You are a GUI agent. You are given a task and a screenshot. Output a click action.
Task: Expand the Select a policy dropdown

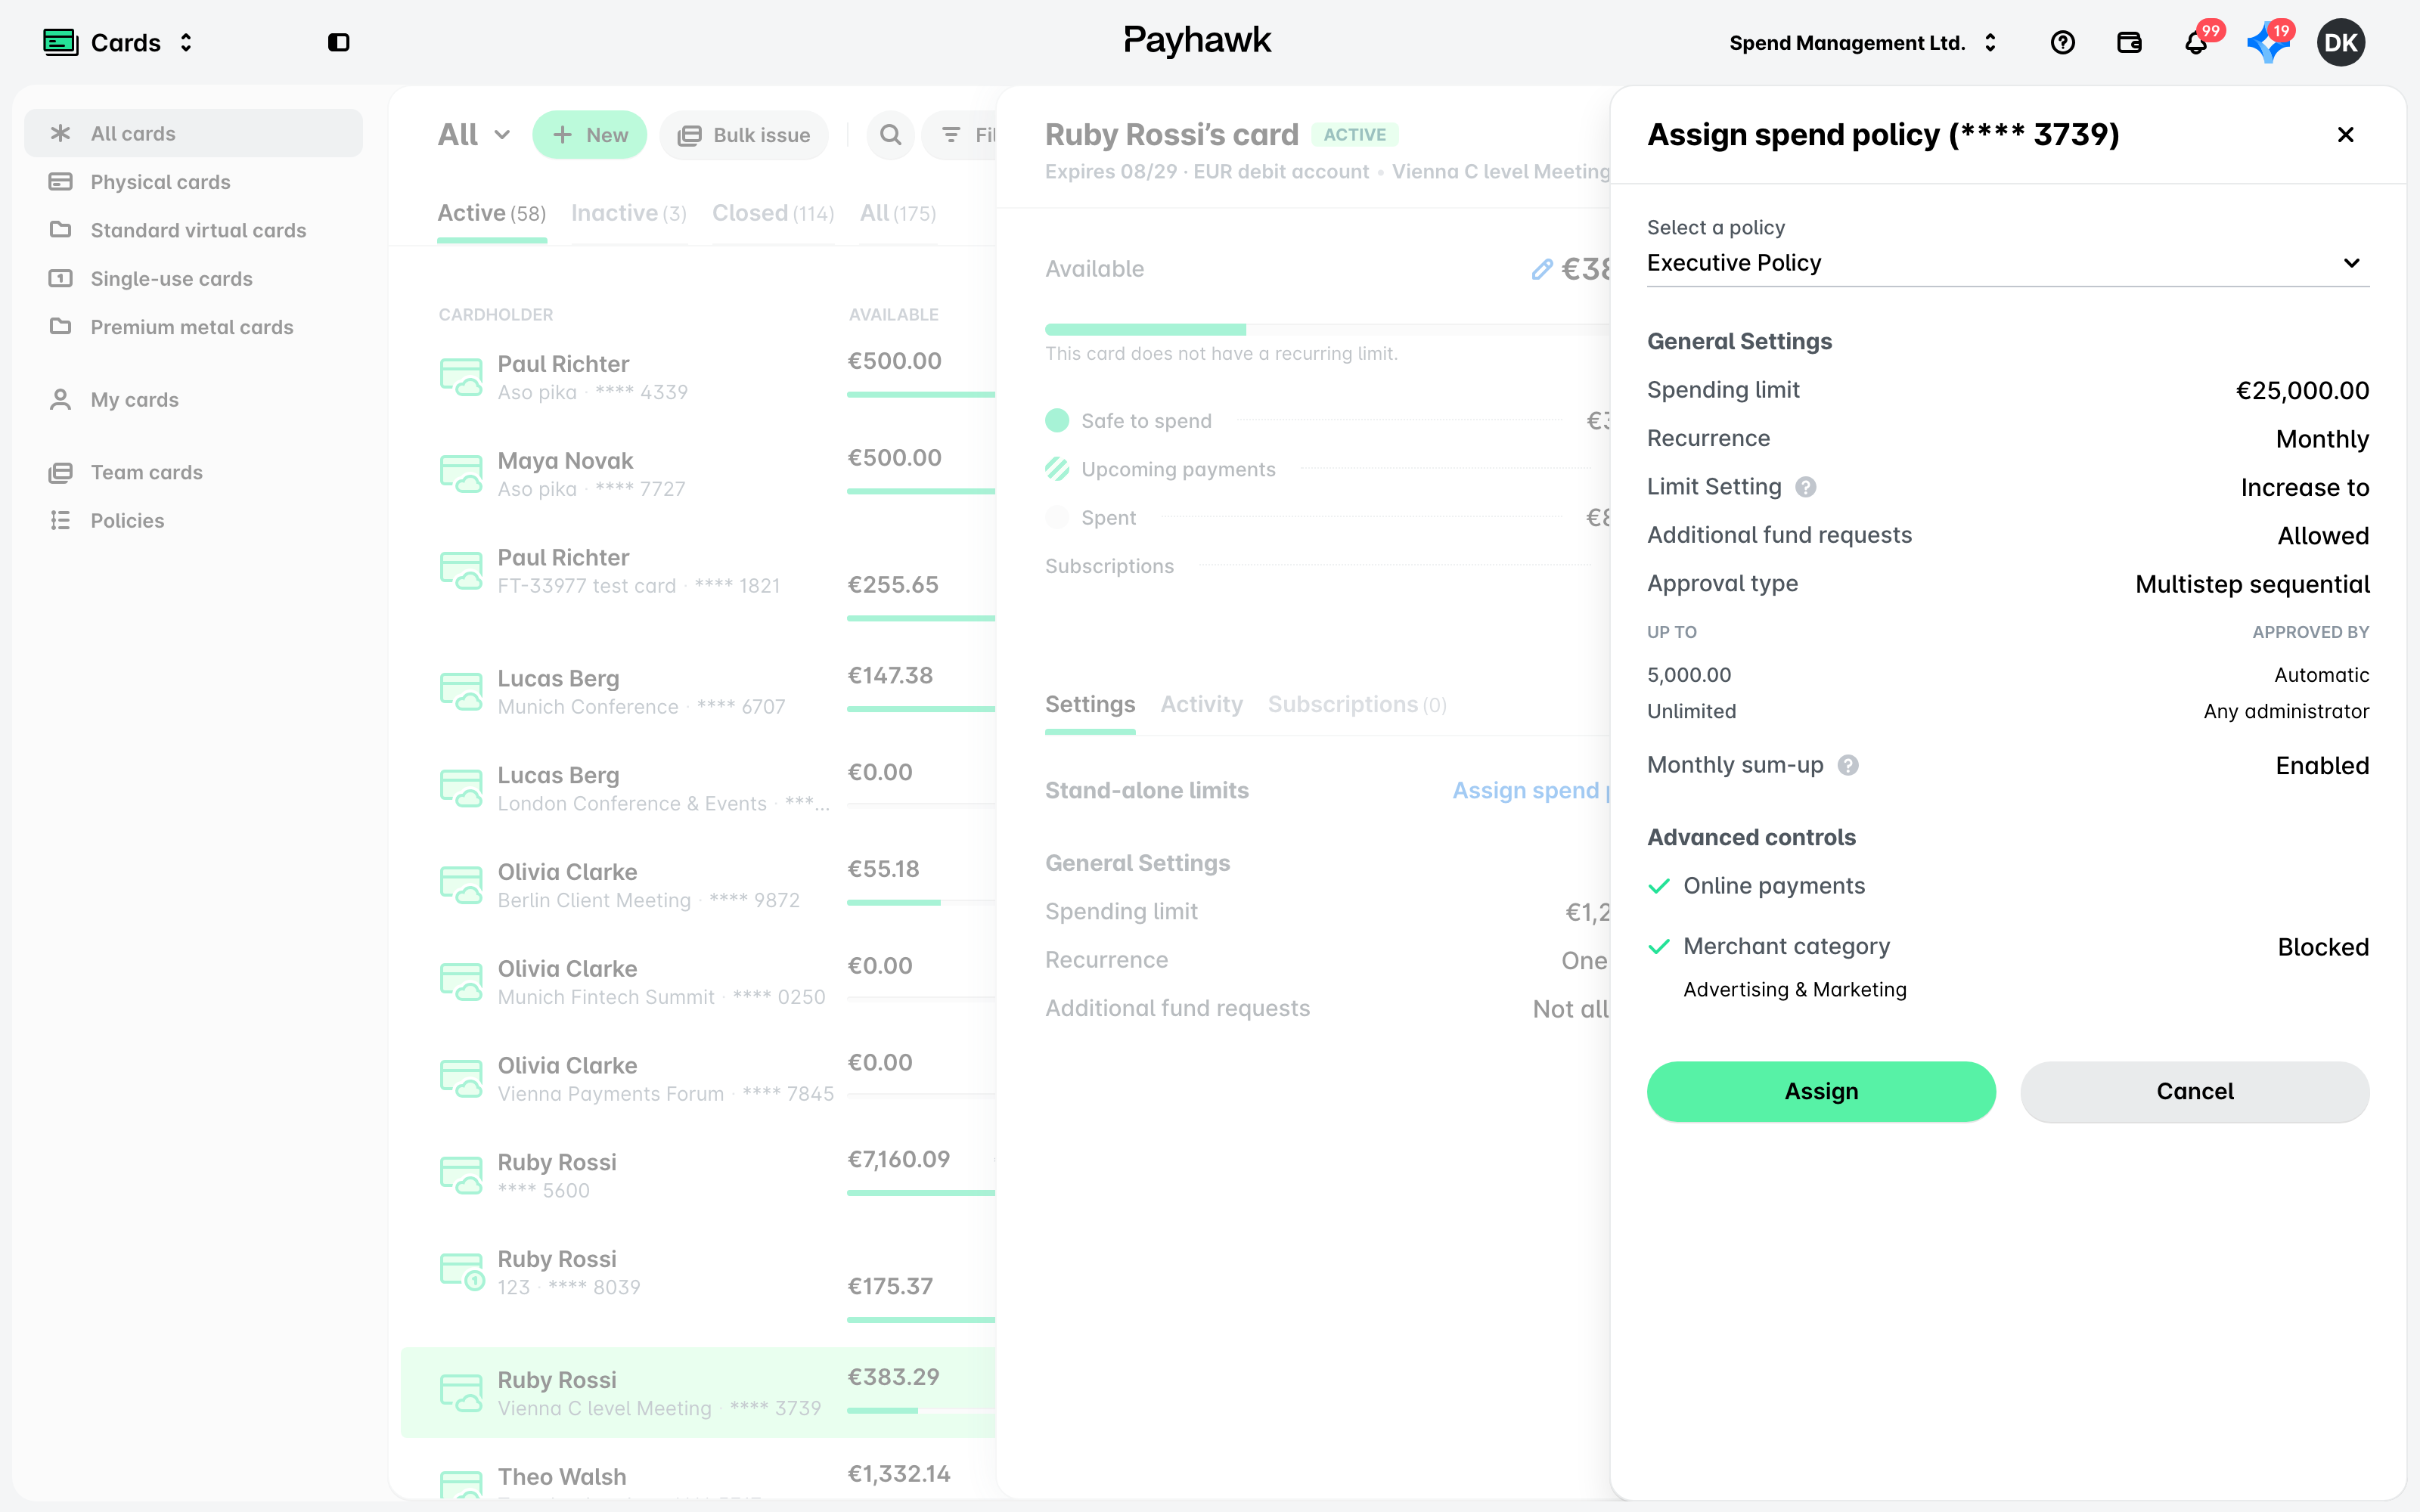(x=2008, y=263)
